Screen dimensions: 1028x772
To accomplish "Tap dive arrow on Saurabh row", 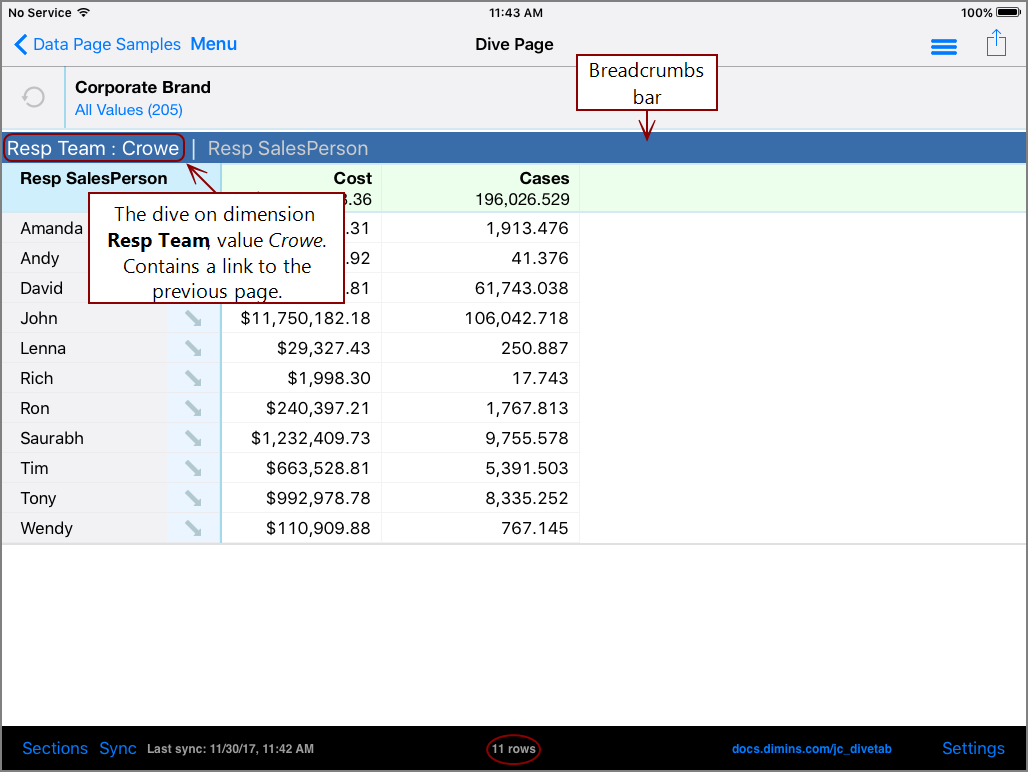I will tap(193, 439).
